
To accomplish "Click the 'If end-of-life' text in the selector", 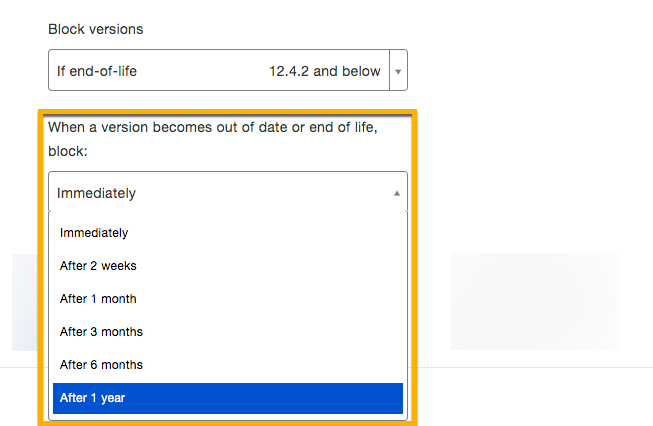I will coord(97,71).
